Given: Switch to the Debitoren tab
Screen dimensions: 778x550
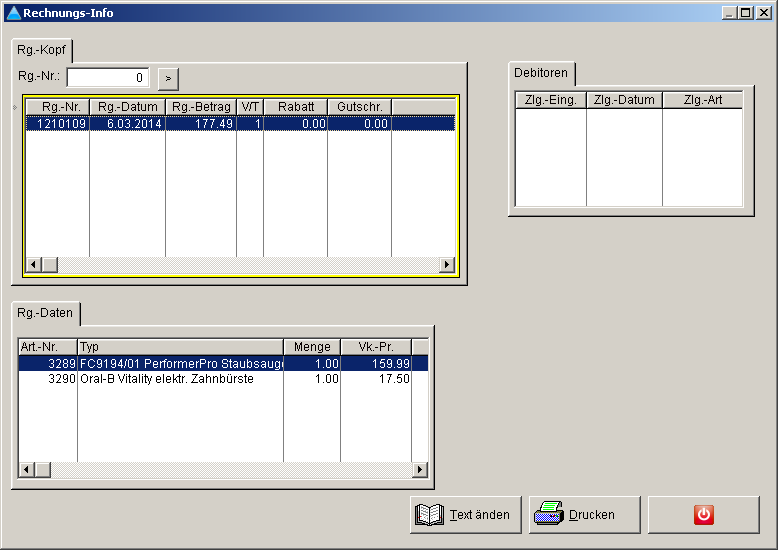Looking at the screenshot, I should 541,73.
